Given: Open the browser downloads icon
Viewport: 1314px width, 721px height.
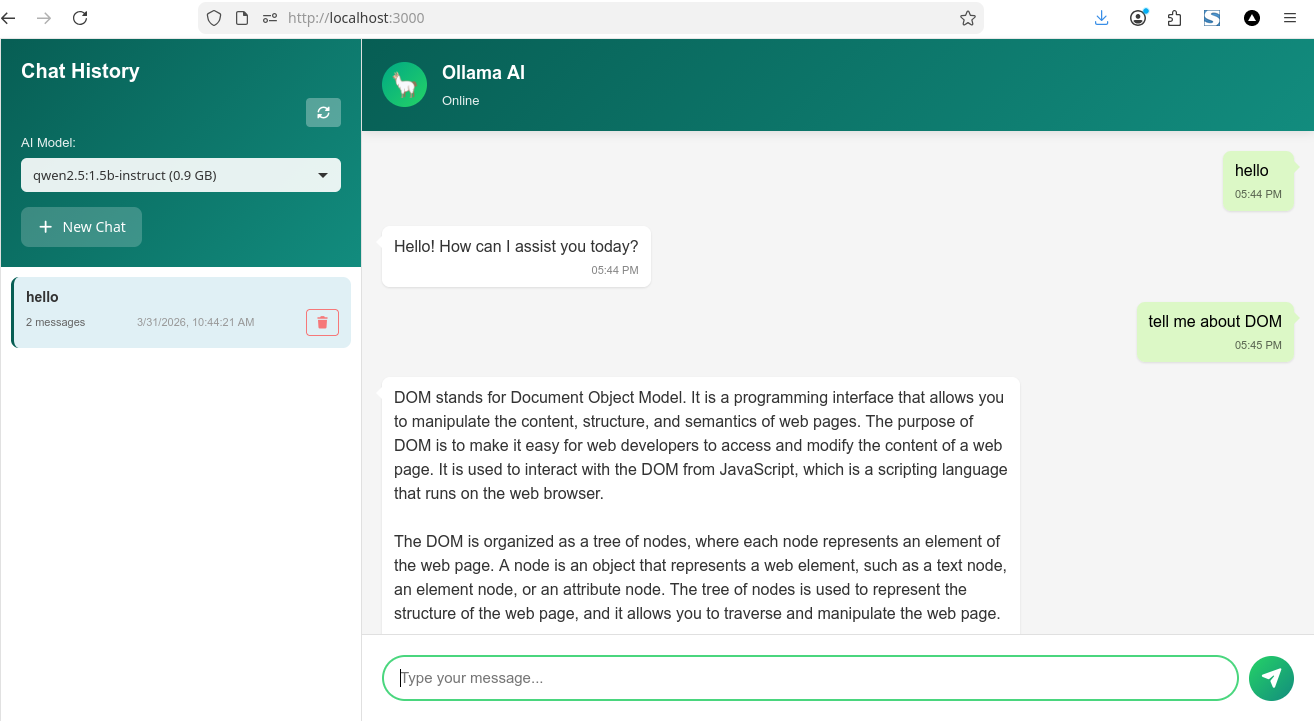Looking at the screenshot, I should click(1101, 17).
